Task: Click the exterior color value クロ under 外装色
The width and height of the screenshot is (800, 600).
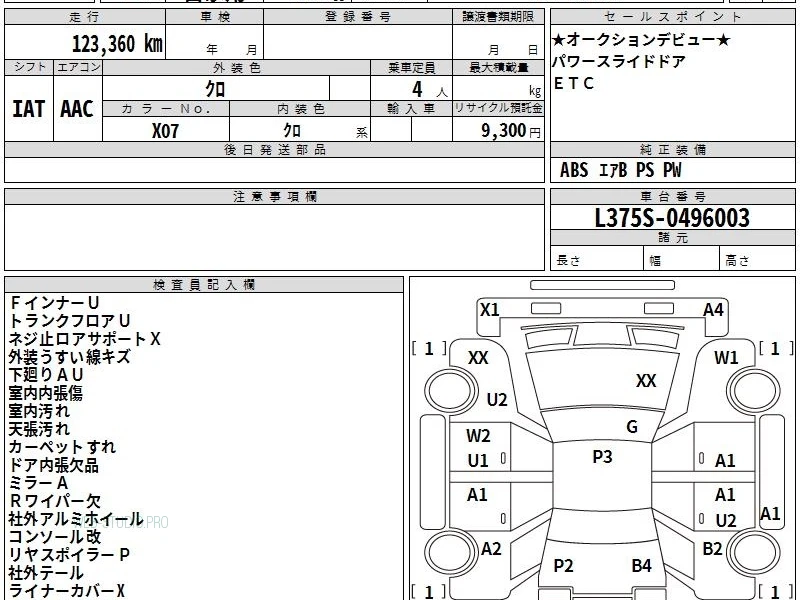Action: (215, 89)
